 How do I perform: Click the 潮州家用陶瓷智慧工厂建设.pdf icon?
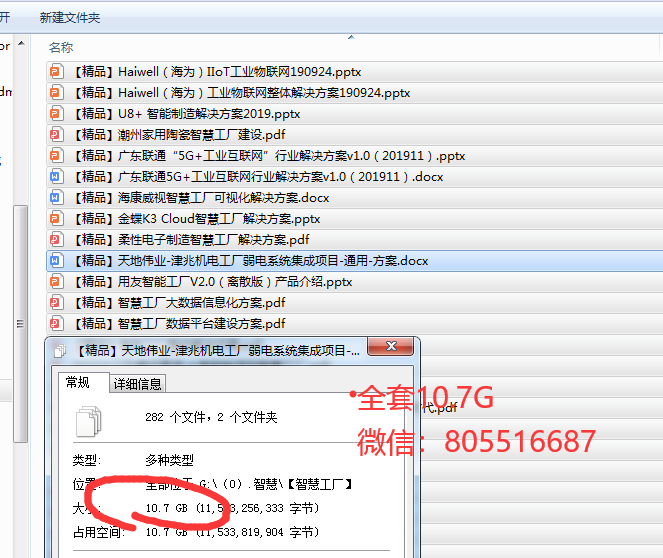[x=56, y=135]
